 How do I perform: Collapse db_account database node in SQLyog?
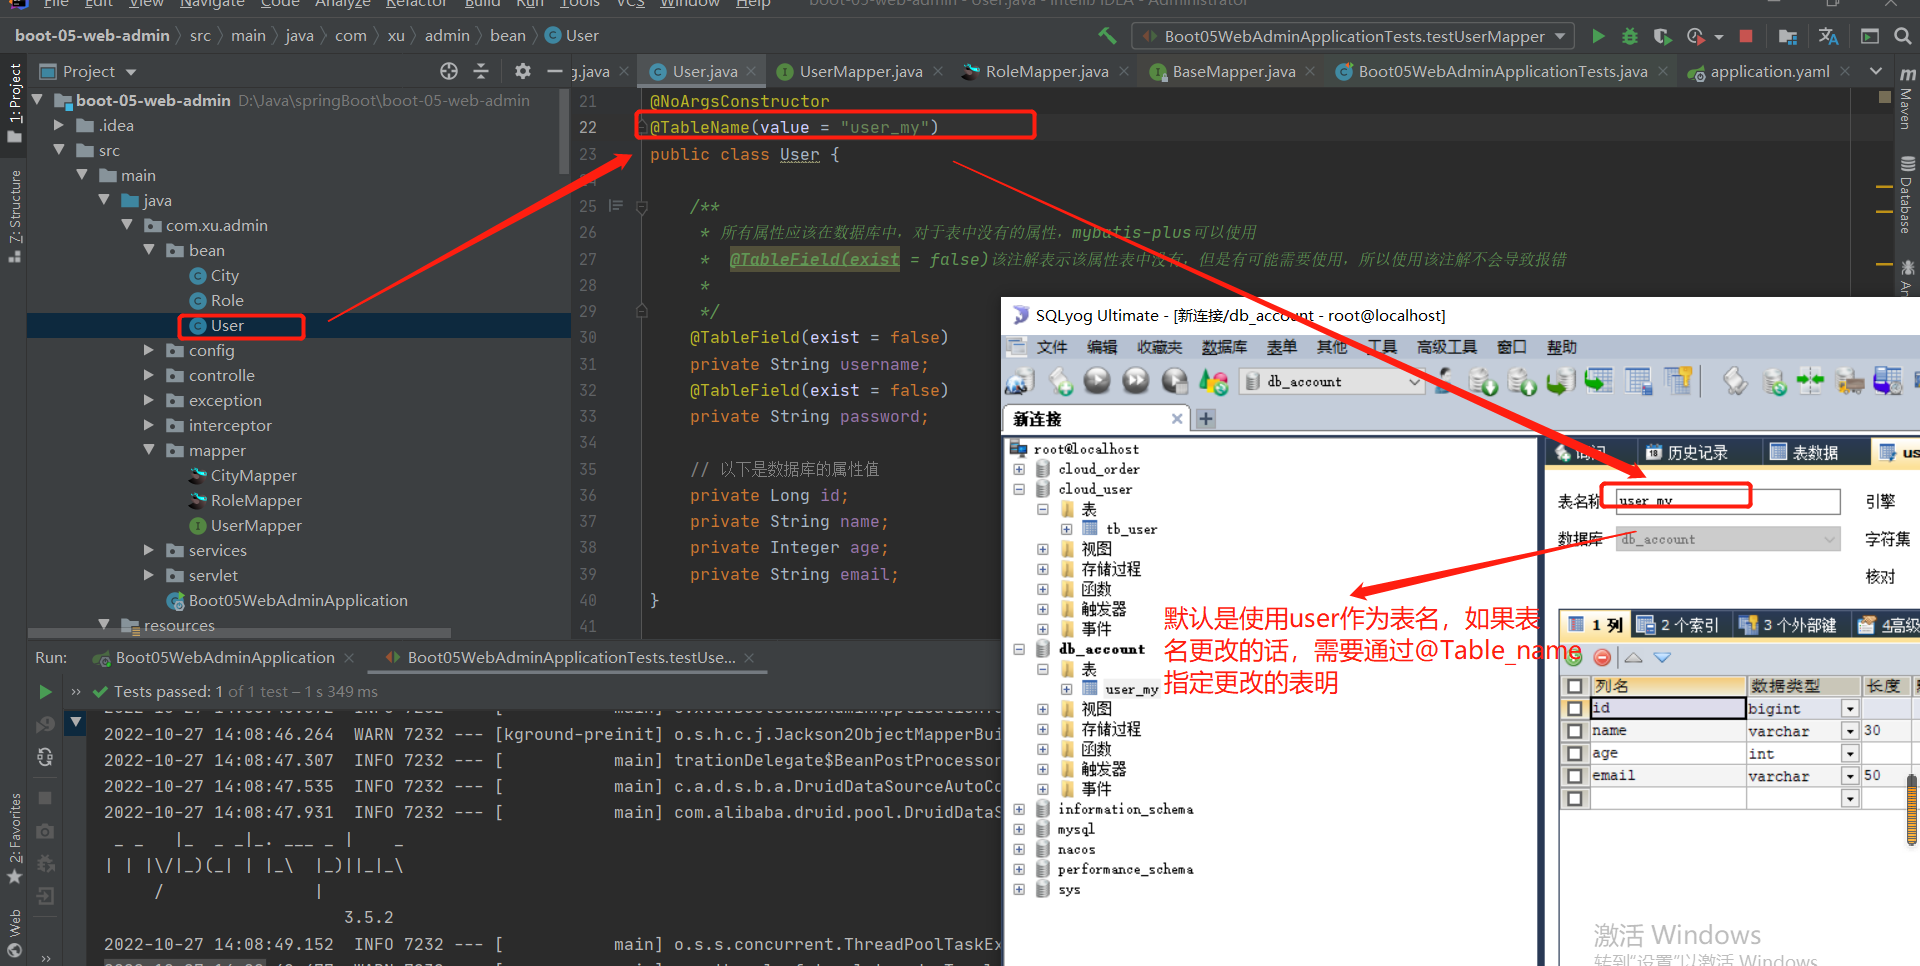pos(1019,649)
